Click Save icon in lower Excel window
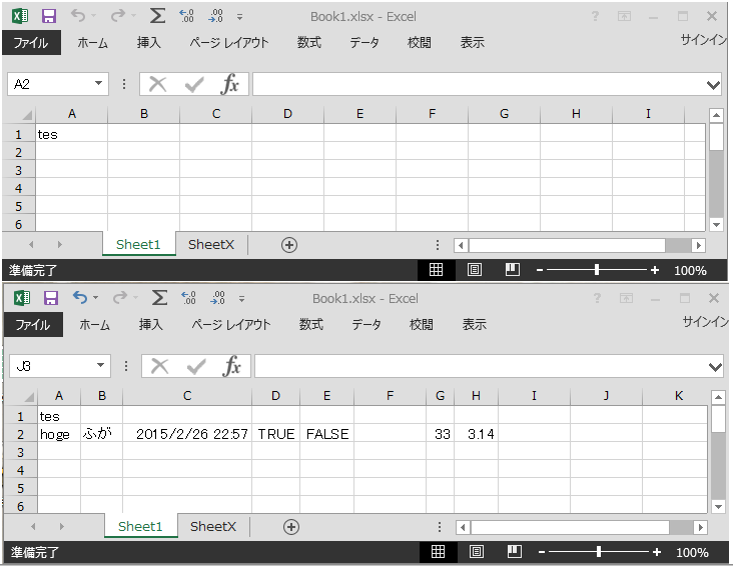Viewport: 733px width, 566px height. pyautogui.click(x=50, y=298)
